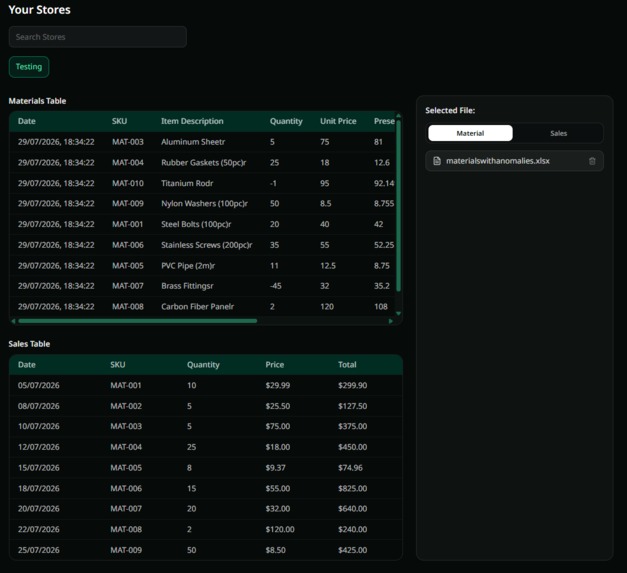Click the -45 quantity for Brass Fittingsr
The width and height of the screenshot is (627, 573).
pos(276,286)
